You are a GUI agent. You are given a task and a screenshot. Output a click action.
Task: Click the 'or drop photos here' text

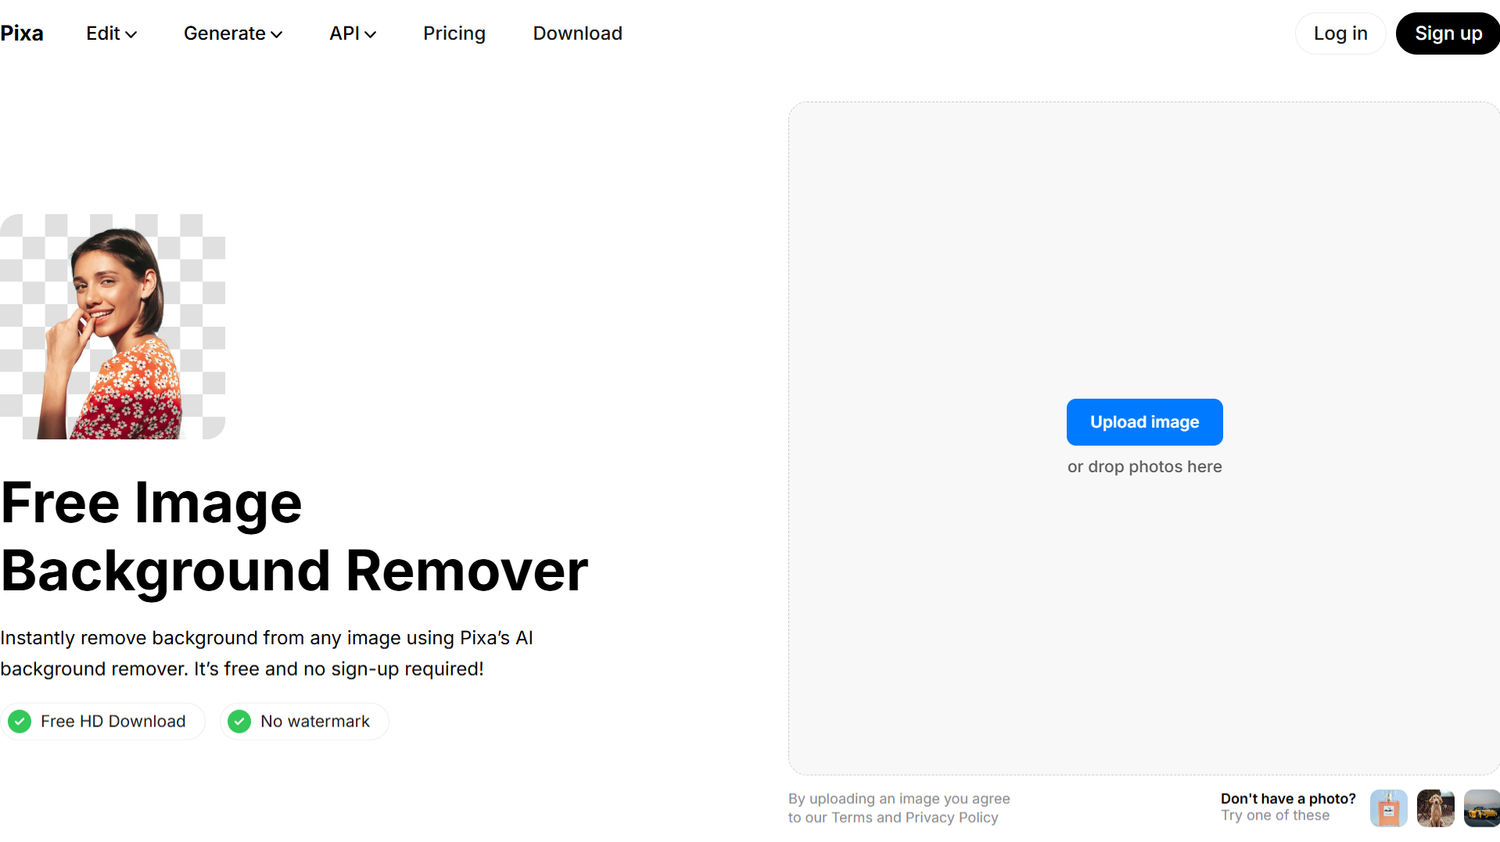(x=1144, y=467)
